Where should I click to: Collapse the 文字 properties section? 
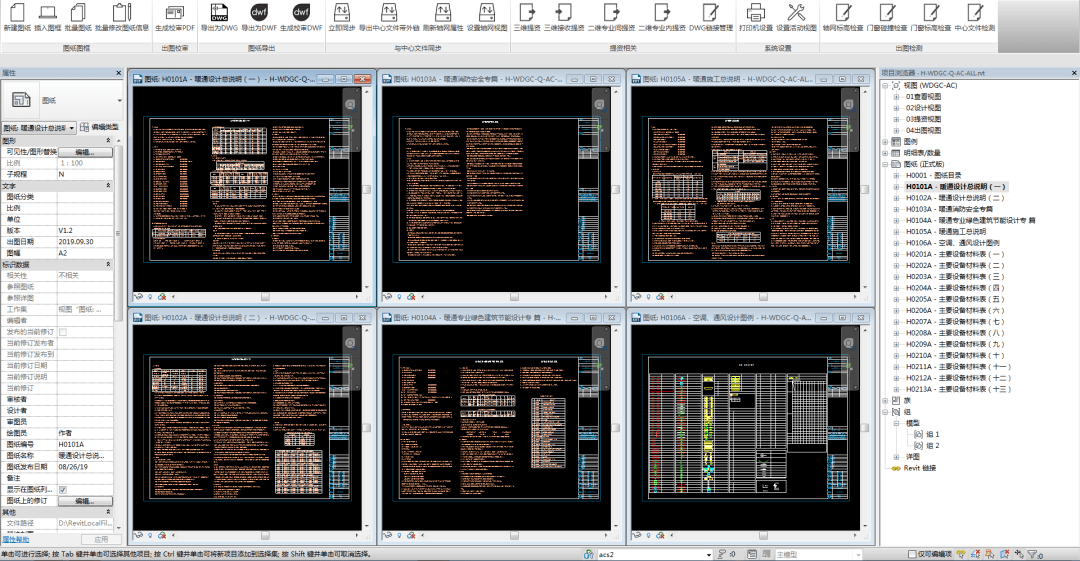(x=108, y=186)
